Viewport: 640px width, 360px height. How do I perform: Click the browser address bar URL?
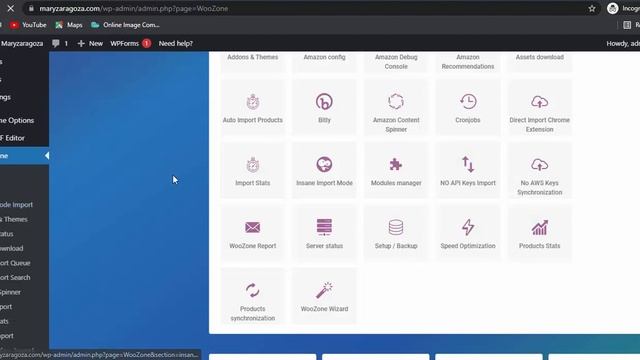click(x=133, y=8)
